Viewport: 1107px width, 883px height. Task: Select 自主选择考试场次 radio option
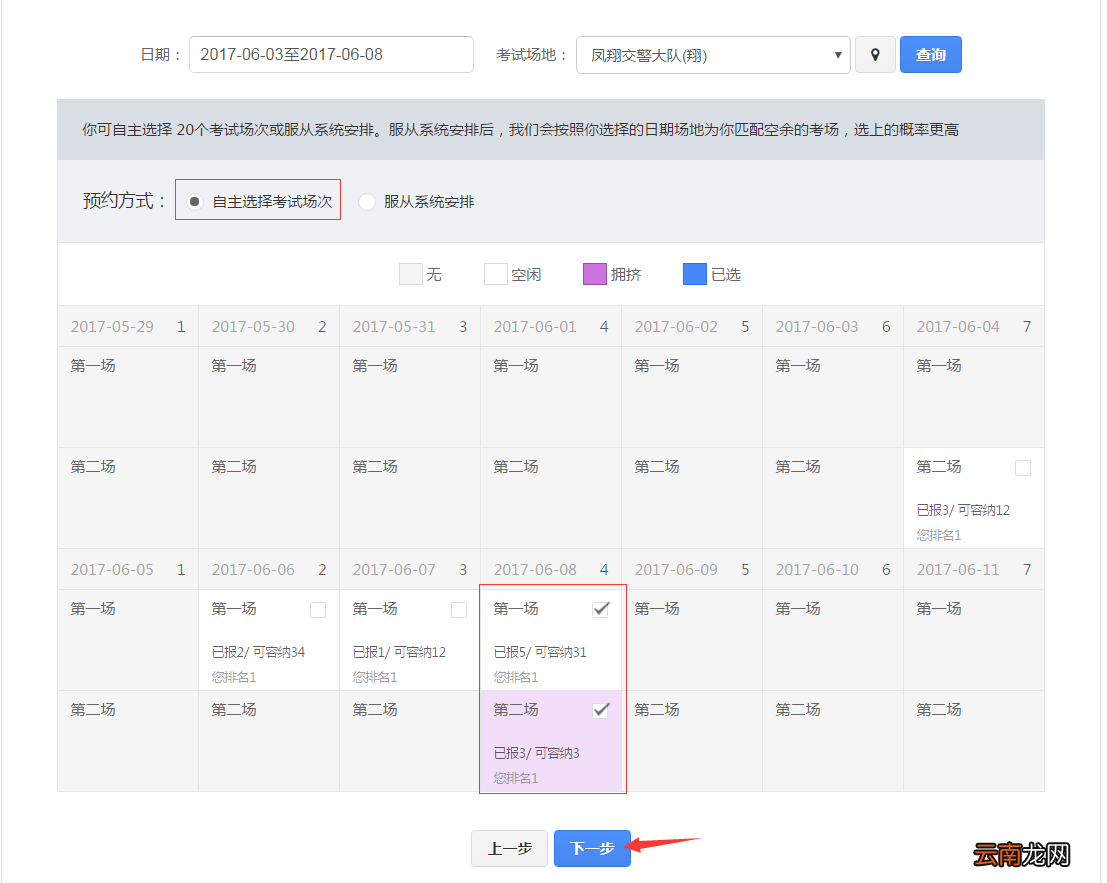195,201
